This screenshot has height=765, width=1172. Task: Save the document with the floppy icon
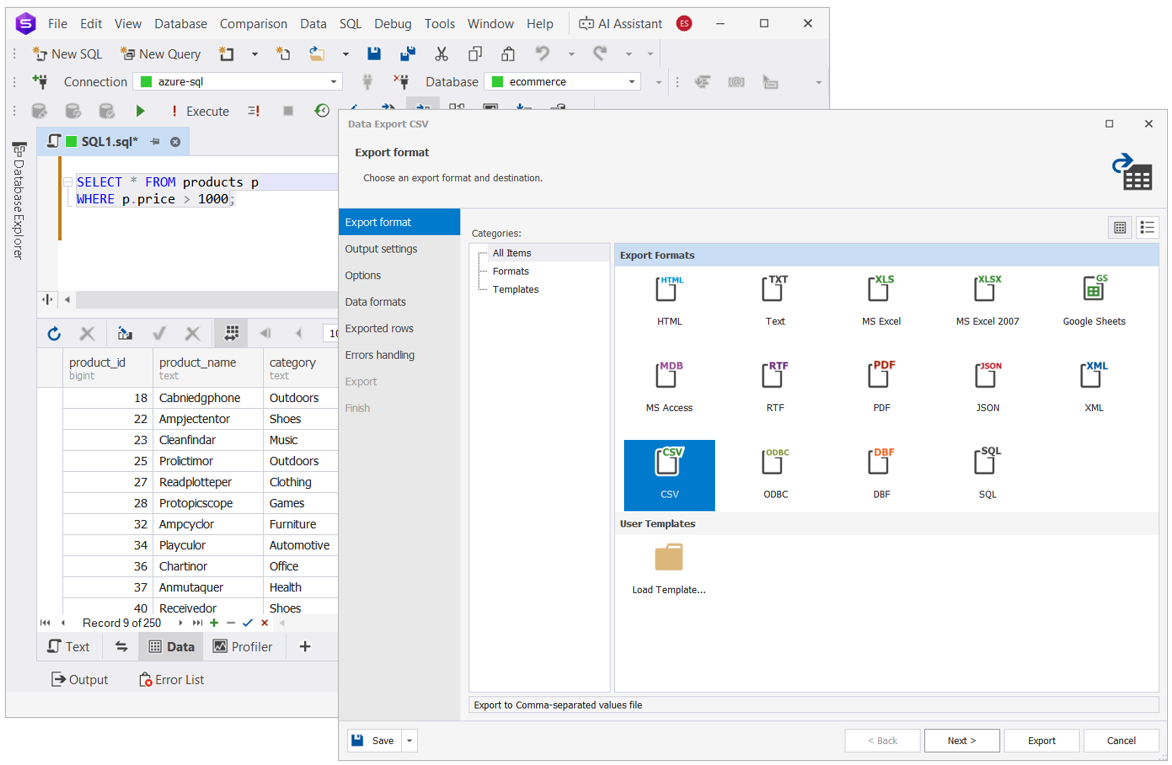(374, 54)
